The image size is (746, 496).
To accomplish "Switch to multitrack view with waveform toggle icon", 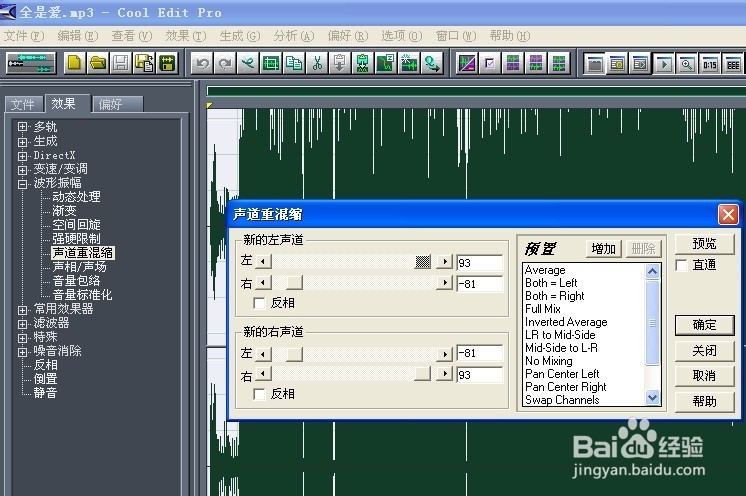I will tap(31, 63).
